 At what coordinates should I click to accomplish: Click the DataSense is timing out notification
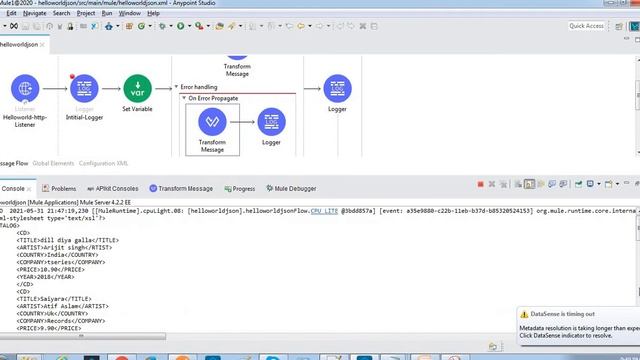578,326
